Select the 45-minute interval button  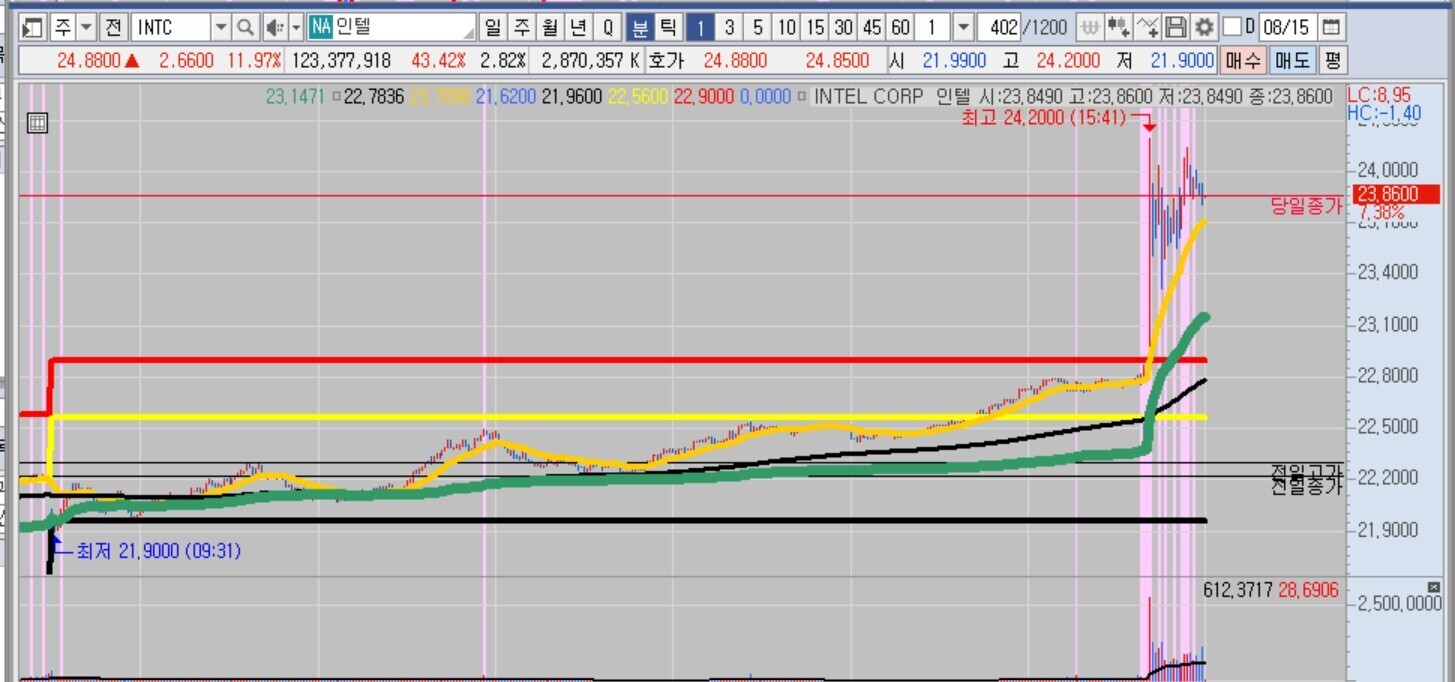(x=873, y=26)
